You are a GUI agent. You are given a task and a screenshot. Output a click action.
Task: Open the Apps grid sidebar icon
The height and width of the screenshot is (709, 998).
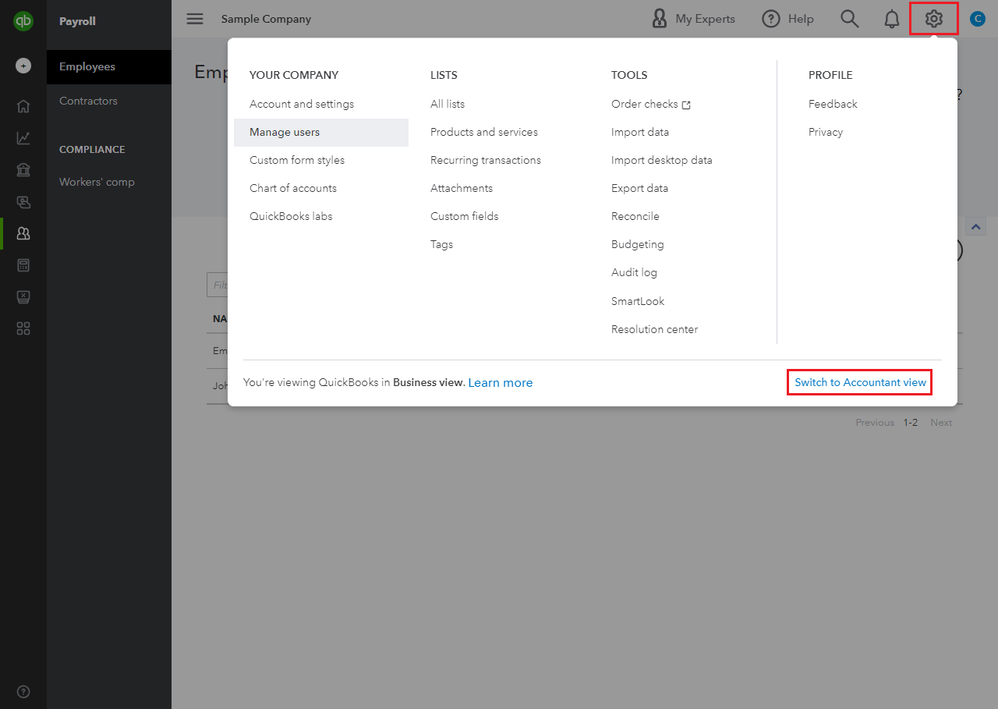24,328
